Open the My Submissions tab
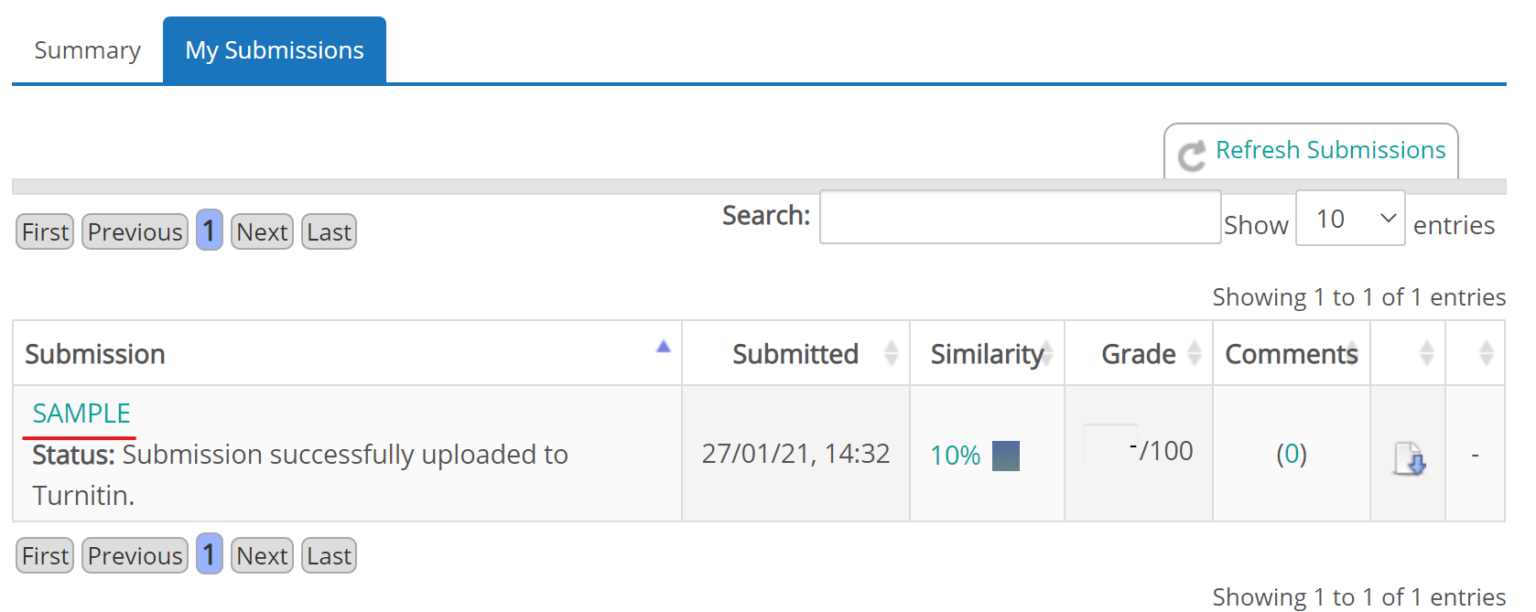This screenshot has width=1536, height=612. point(274,49)
